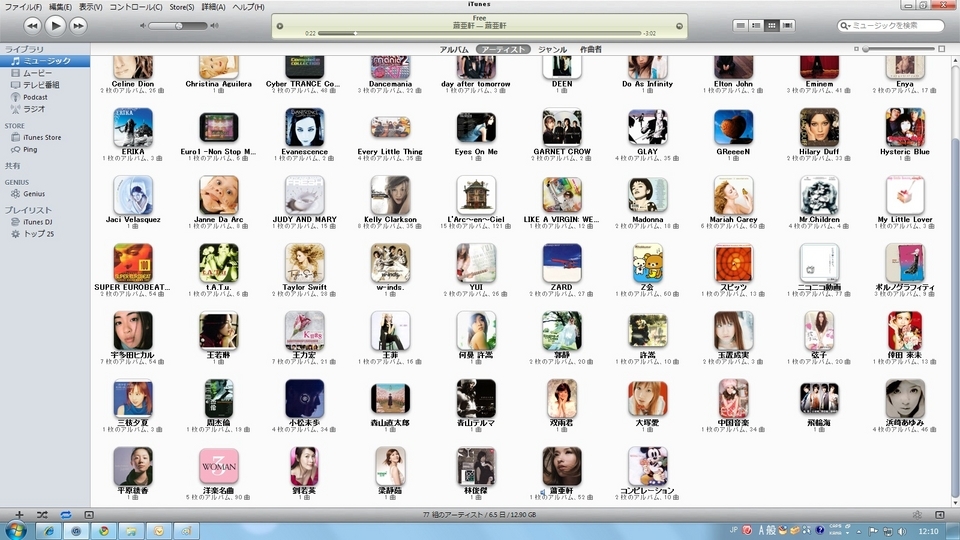The width and height of the screenshot is (960, 540).
Task: Click the song progress bar
Action: 479,33
